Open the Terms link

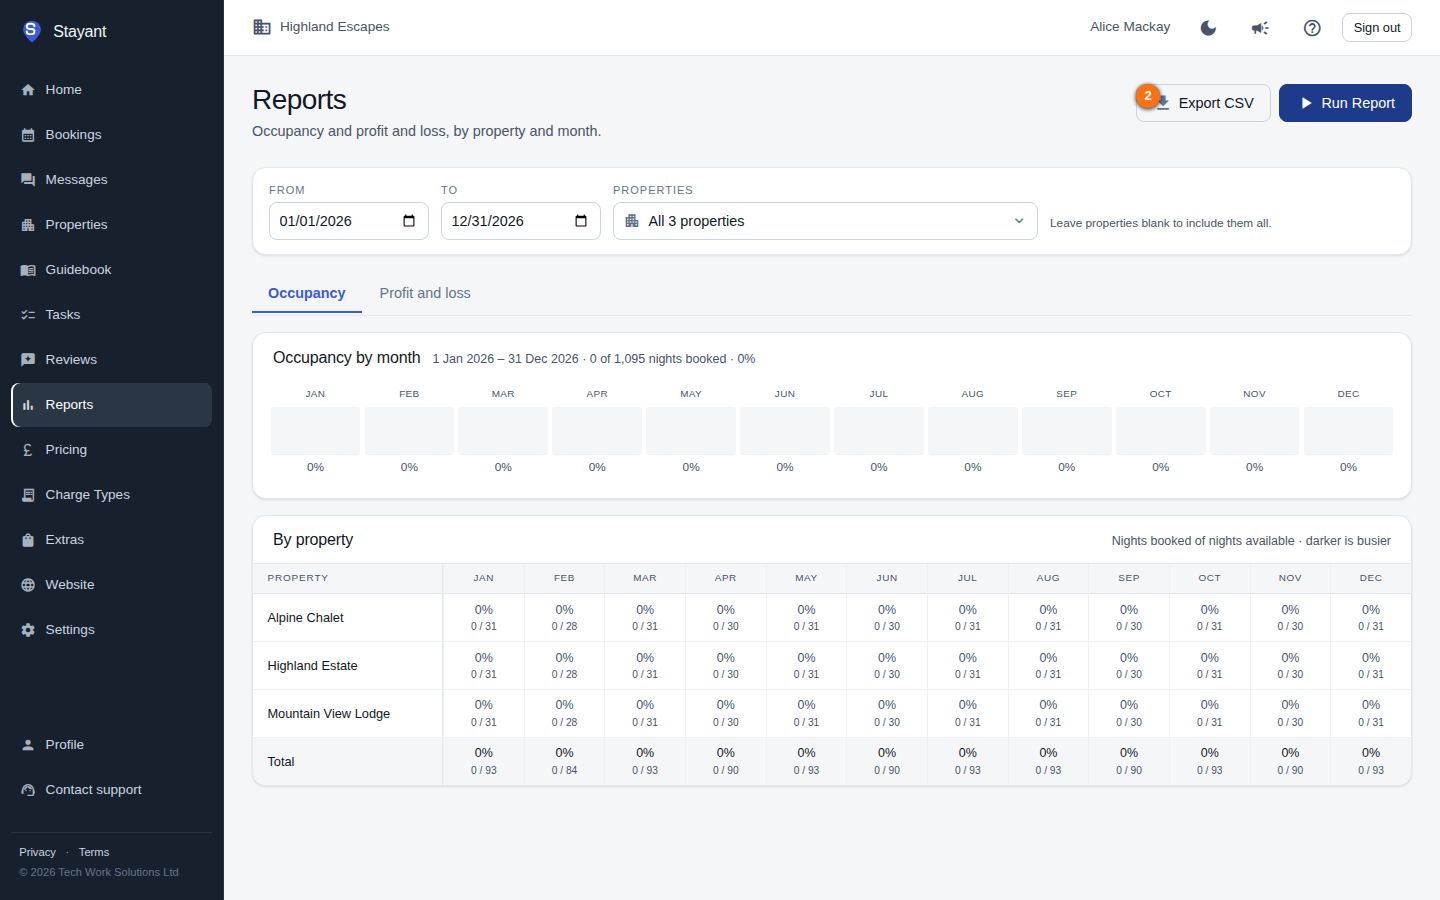click(x=94, y=852)
